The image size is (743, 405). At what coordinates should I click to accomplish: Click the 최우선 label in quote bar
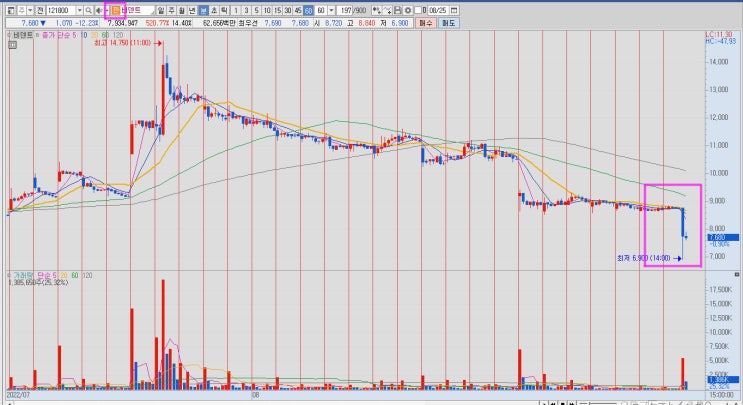click(x=247, y=23)
